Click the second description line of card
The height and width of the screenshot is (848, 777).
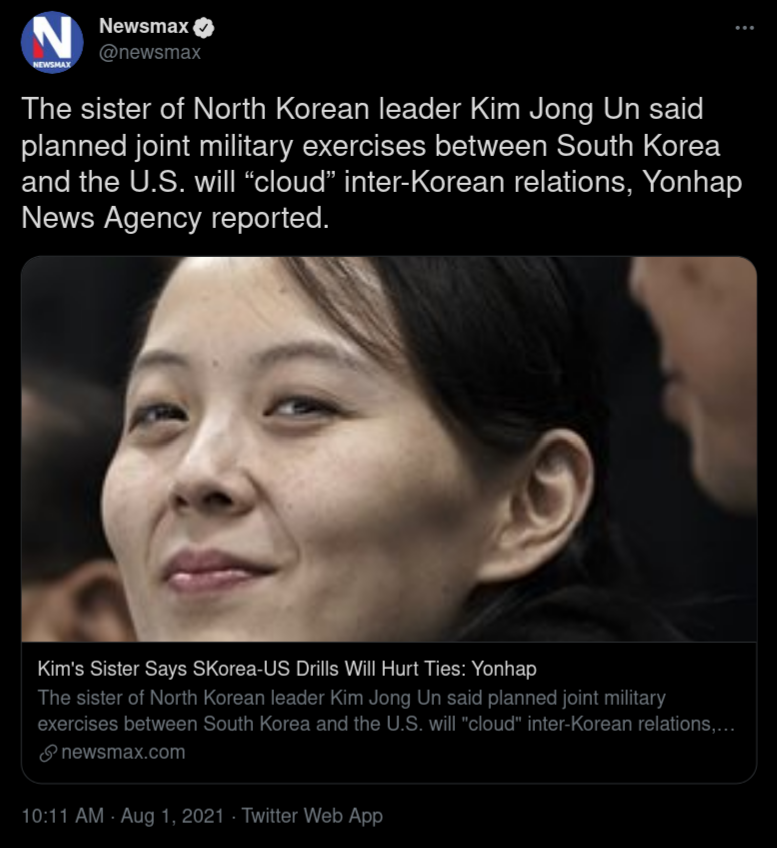point(386,724)
